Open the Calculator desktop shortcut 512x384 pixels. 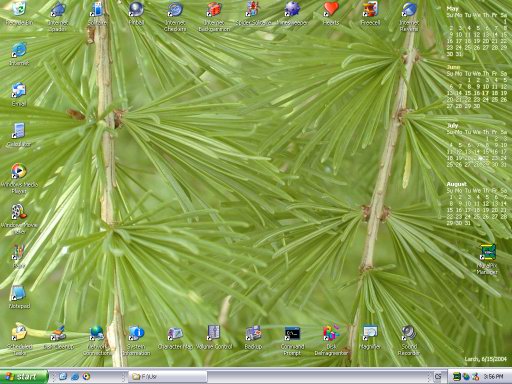(x=19, y=135)
